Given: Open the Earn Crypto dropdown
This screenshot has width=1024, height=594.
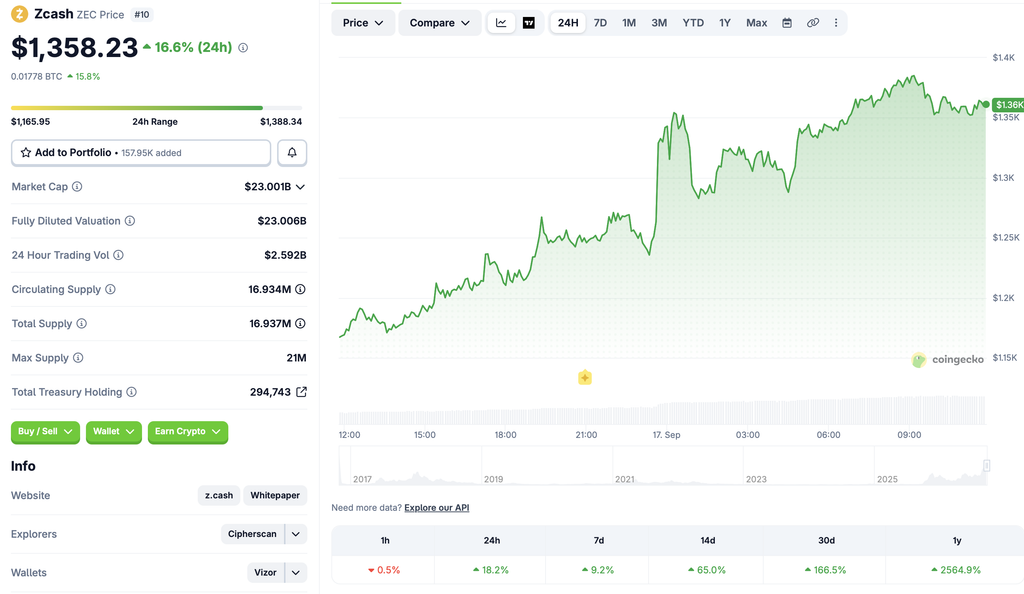Looking at the screenshot, I should pyautogui.click(x=187, y=431).
